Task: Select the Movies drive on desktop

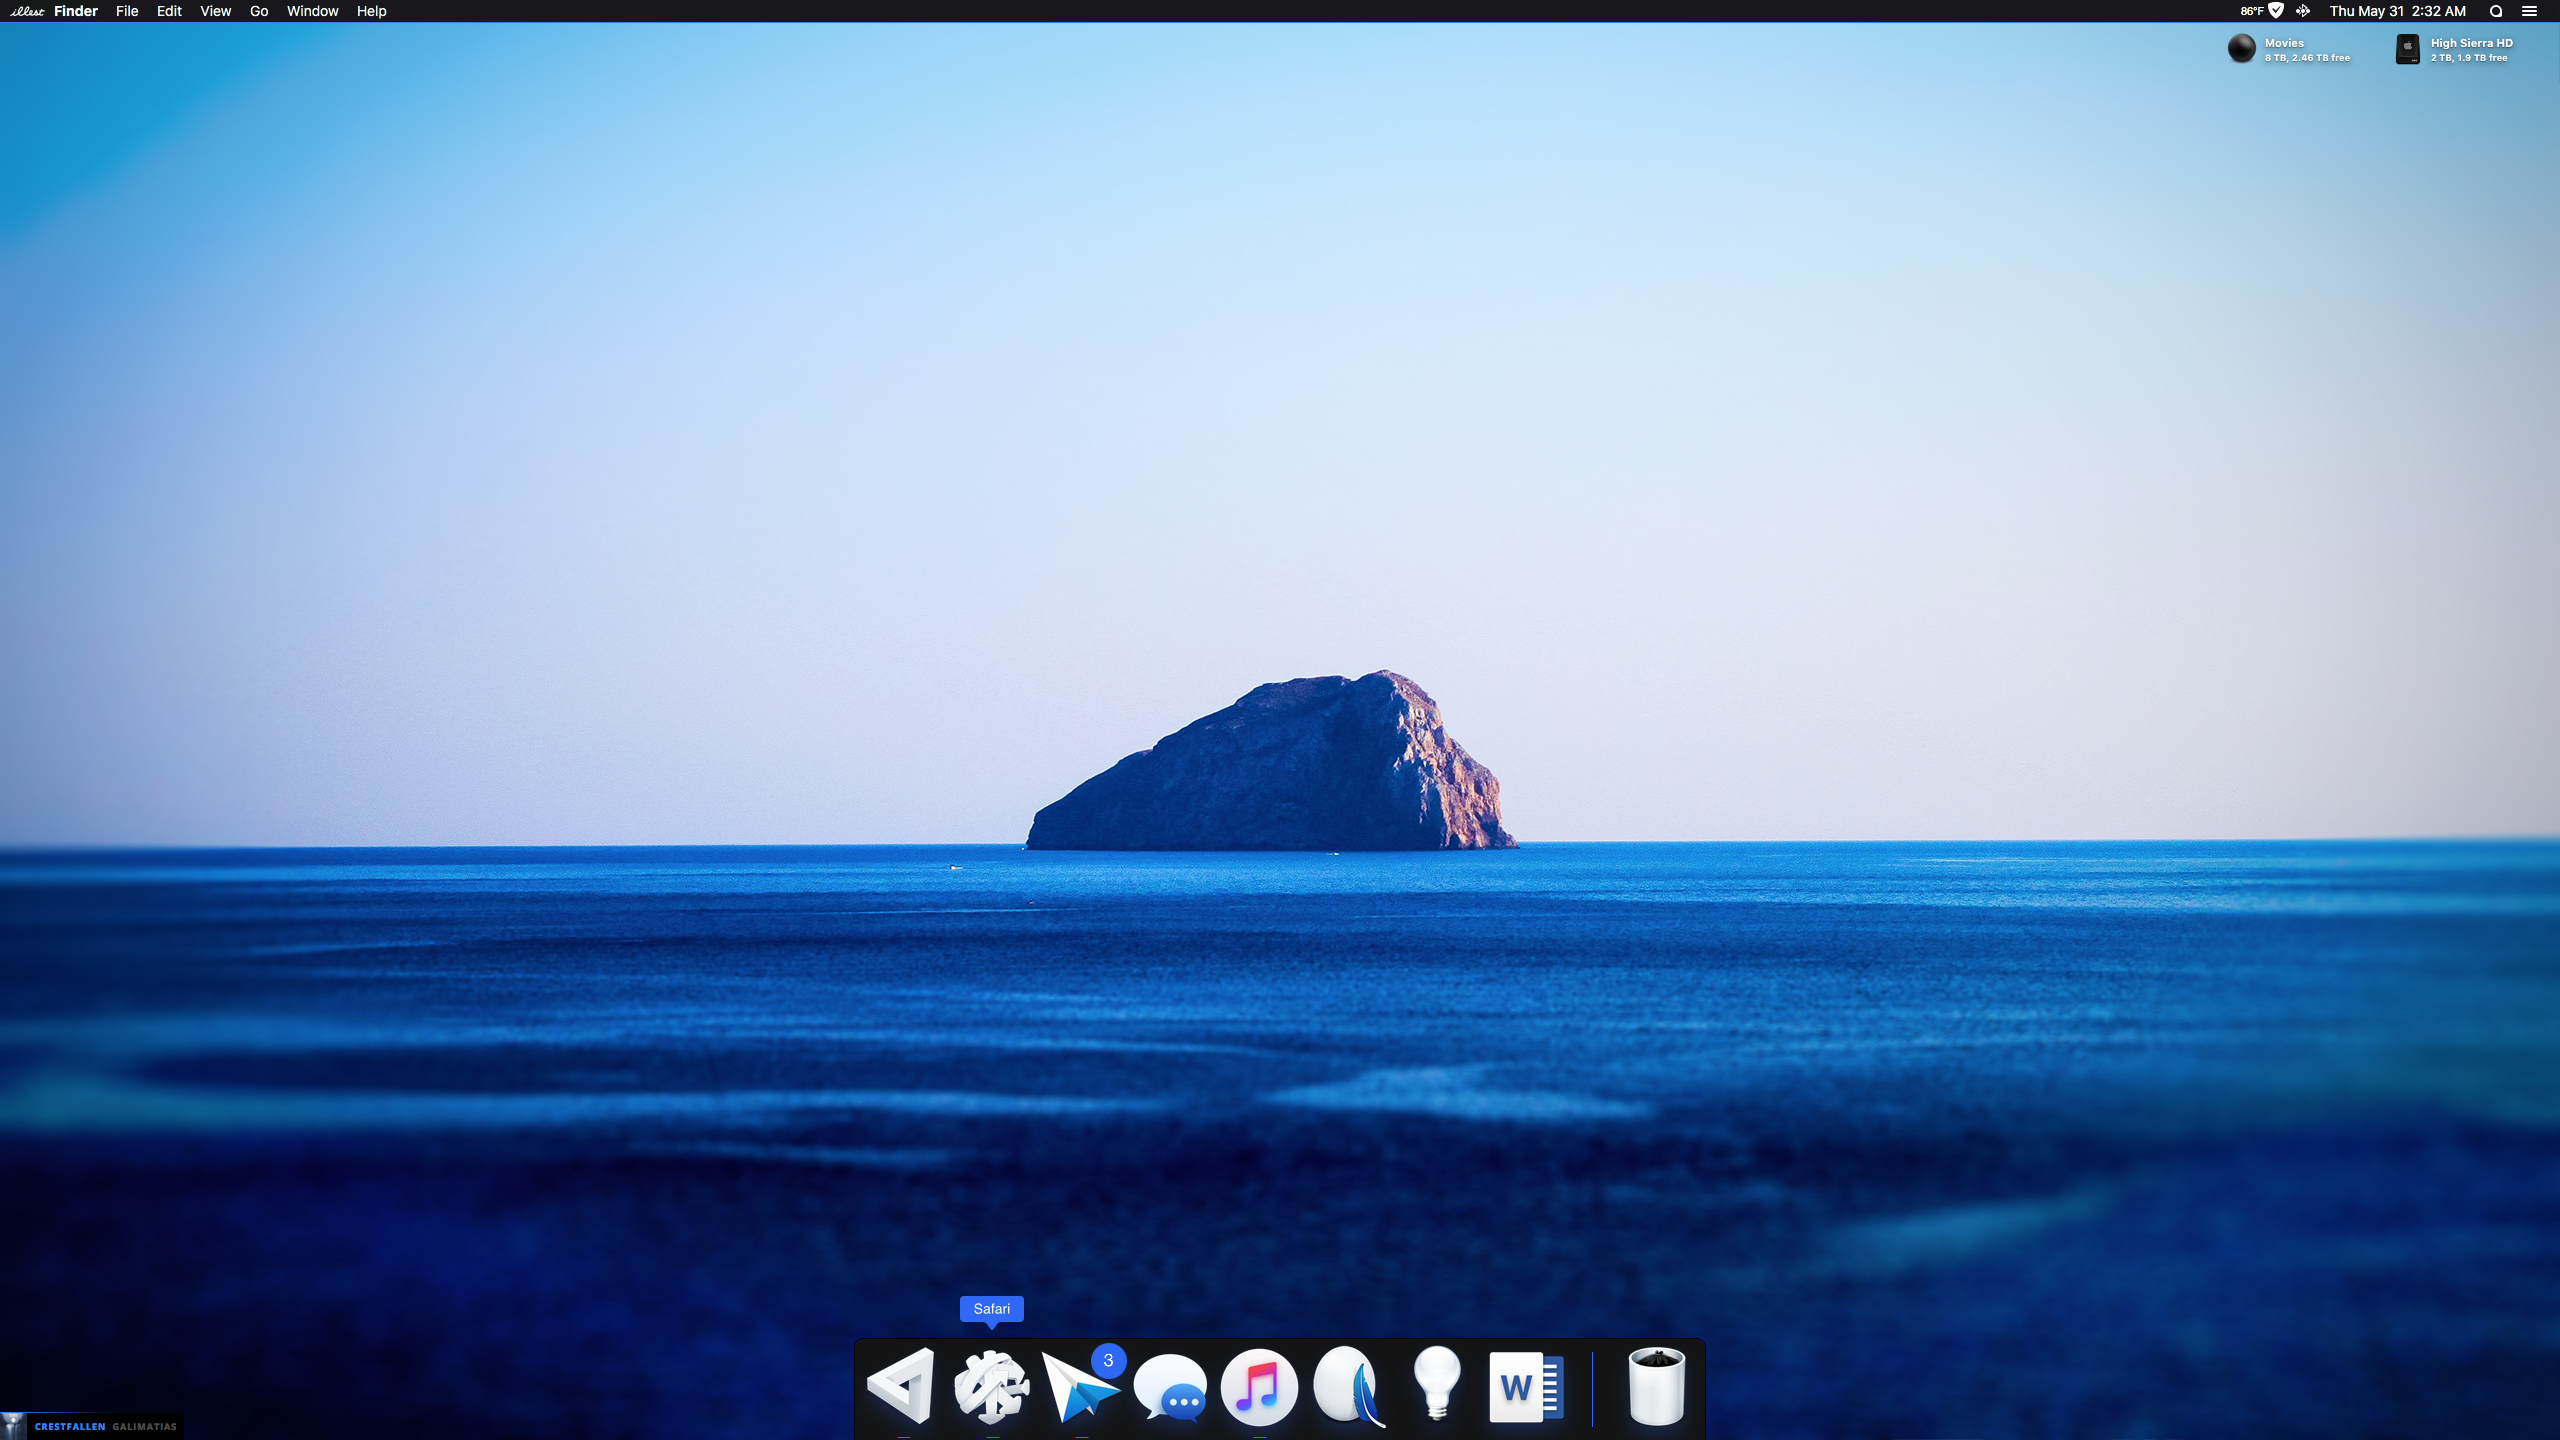Action: click(x=2242, y=49)
